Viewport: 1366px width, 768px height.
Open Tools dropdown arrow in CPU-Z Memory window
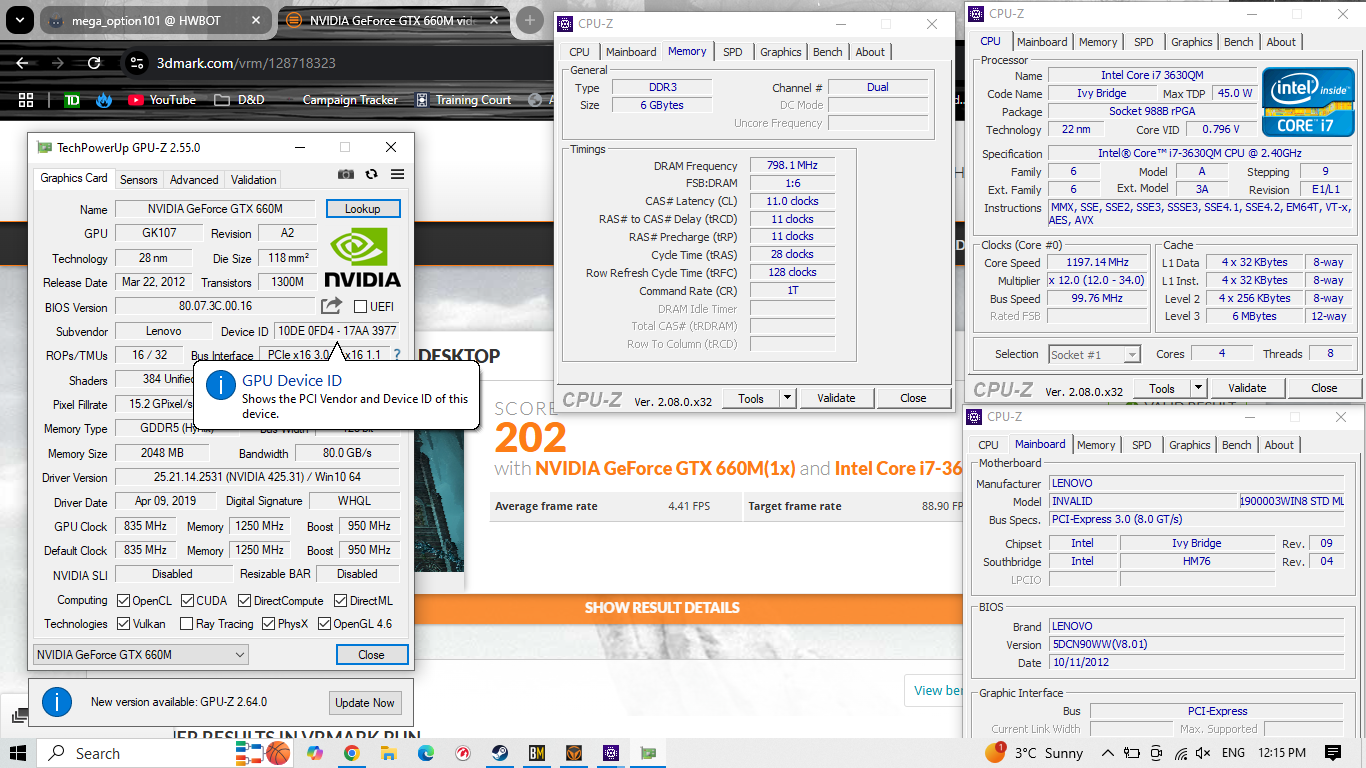click(x=788, y=398)
